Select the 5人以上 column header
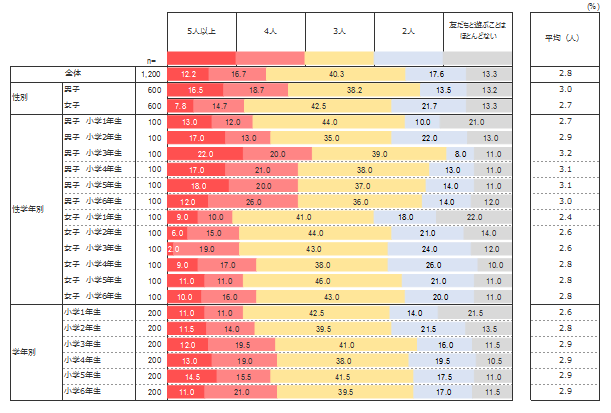 pyautogui.click(x=202, y=31)
